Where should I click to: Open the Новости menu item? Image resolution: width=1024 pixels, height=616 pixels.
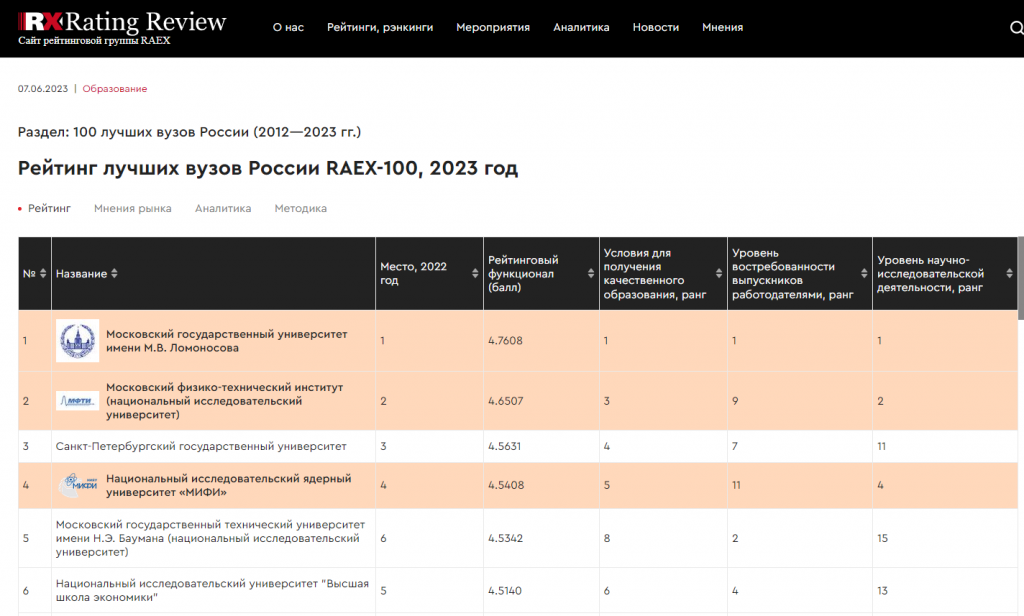(x=656, y=27)
